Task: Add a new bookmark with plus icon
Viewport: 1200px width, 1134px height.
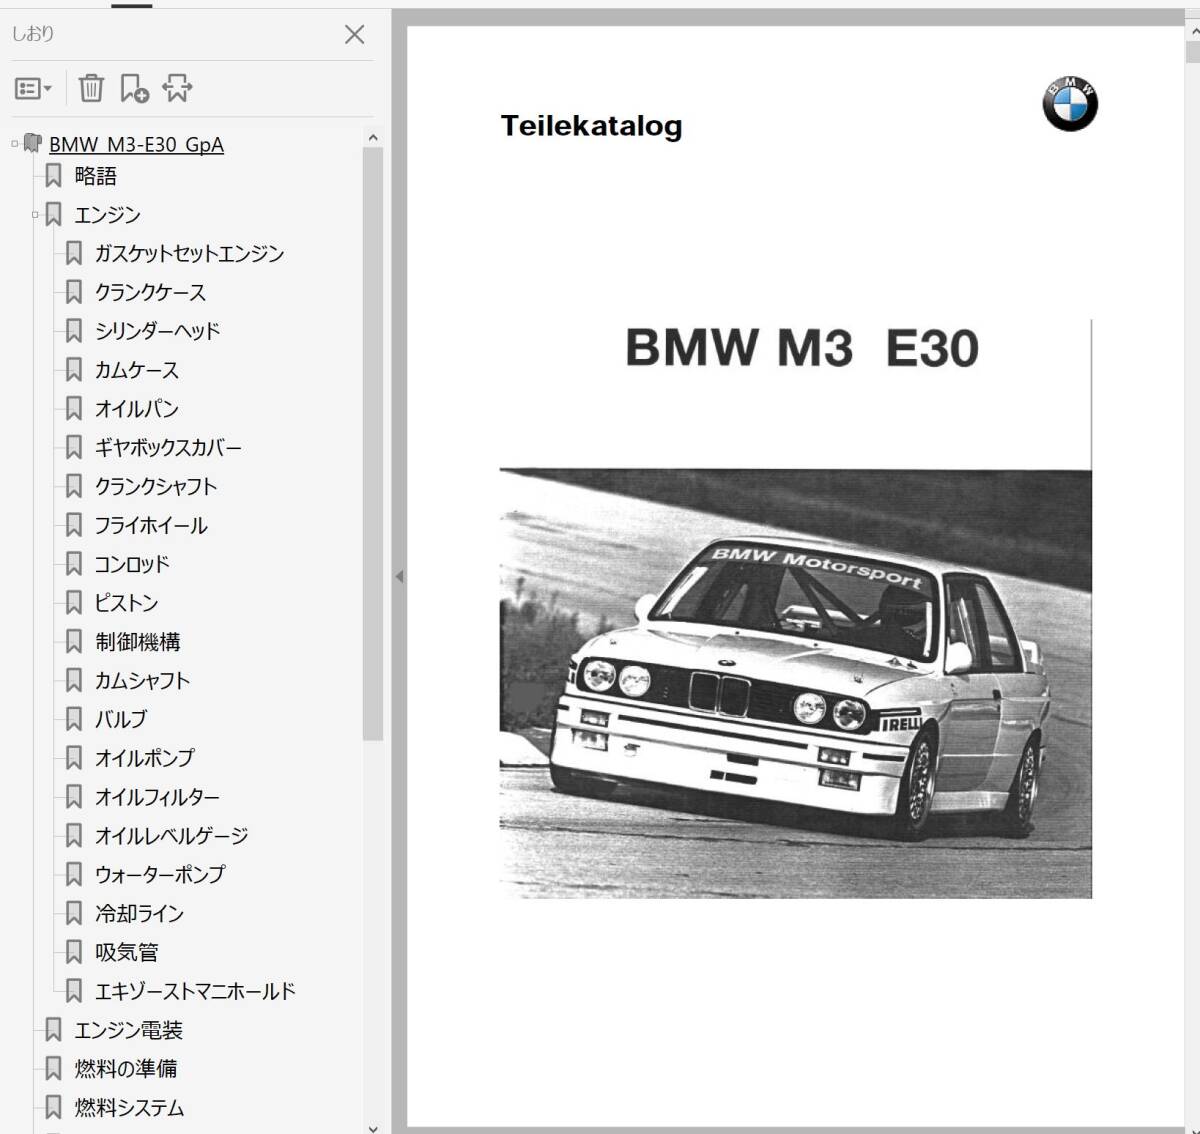Action: tap(134, 89)
